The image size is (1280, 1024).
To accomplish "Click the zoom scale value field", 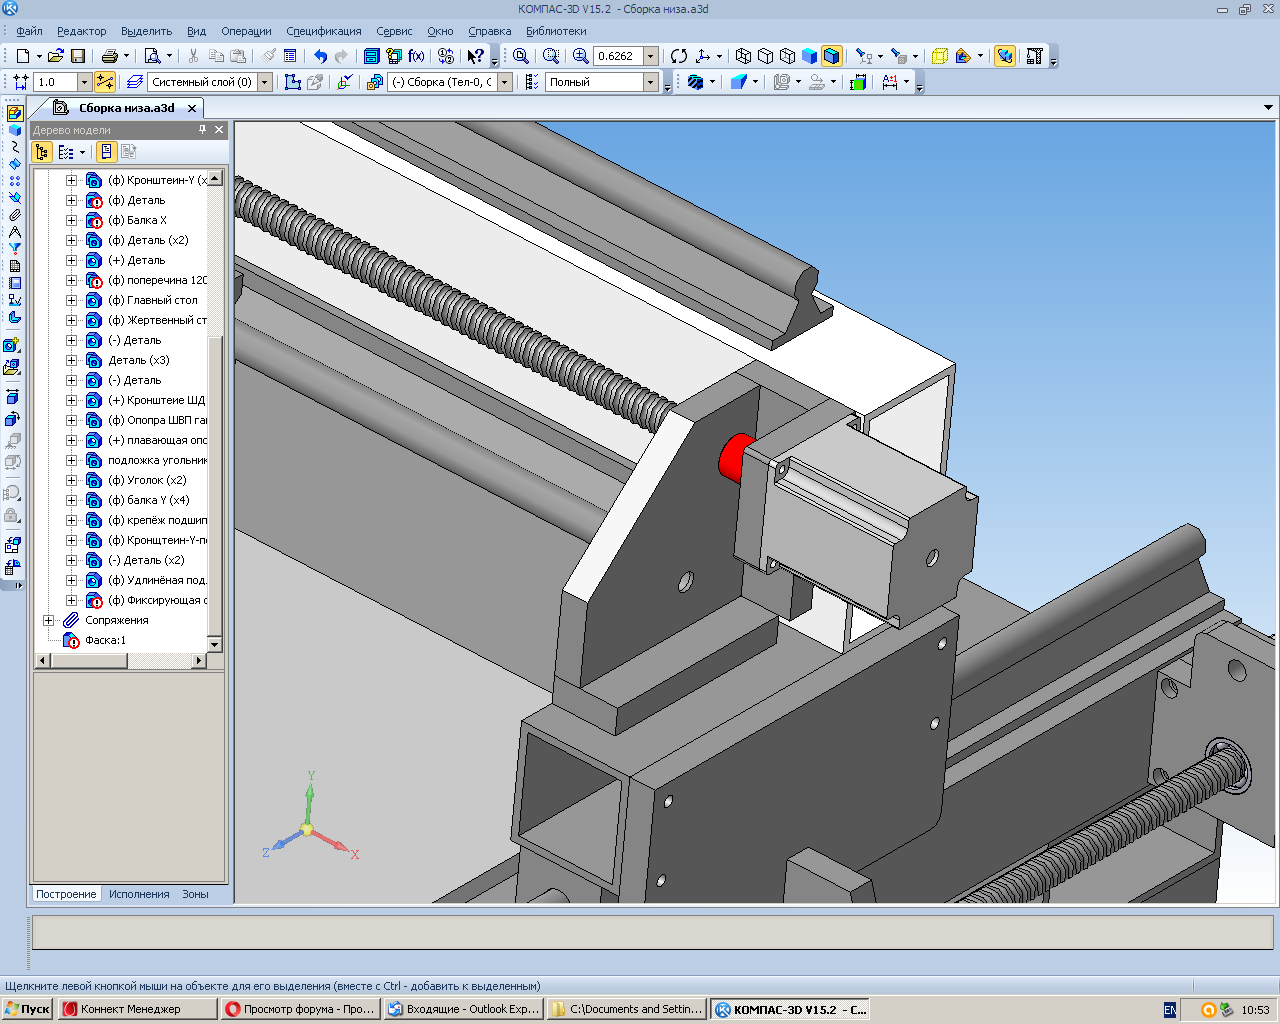I will tap(618, 56).
